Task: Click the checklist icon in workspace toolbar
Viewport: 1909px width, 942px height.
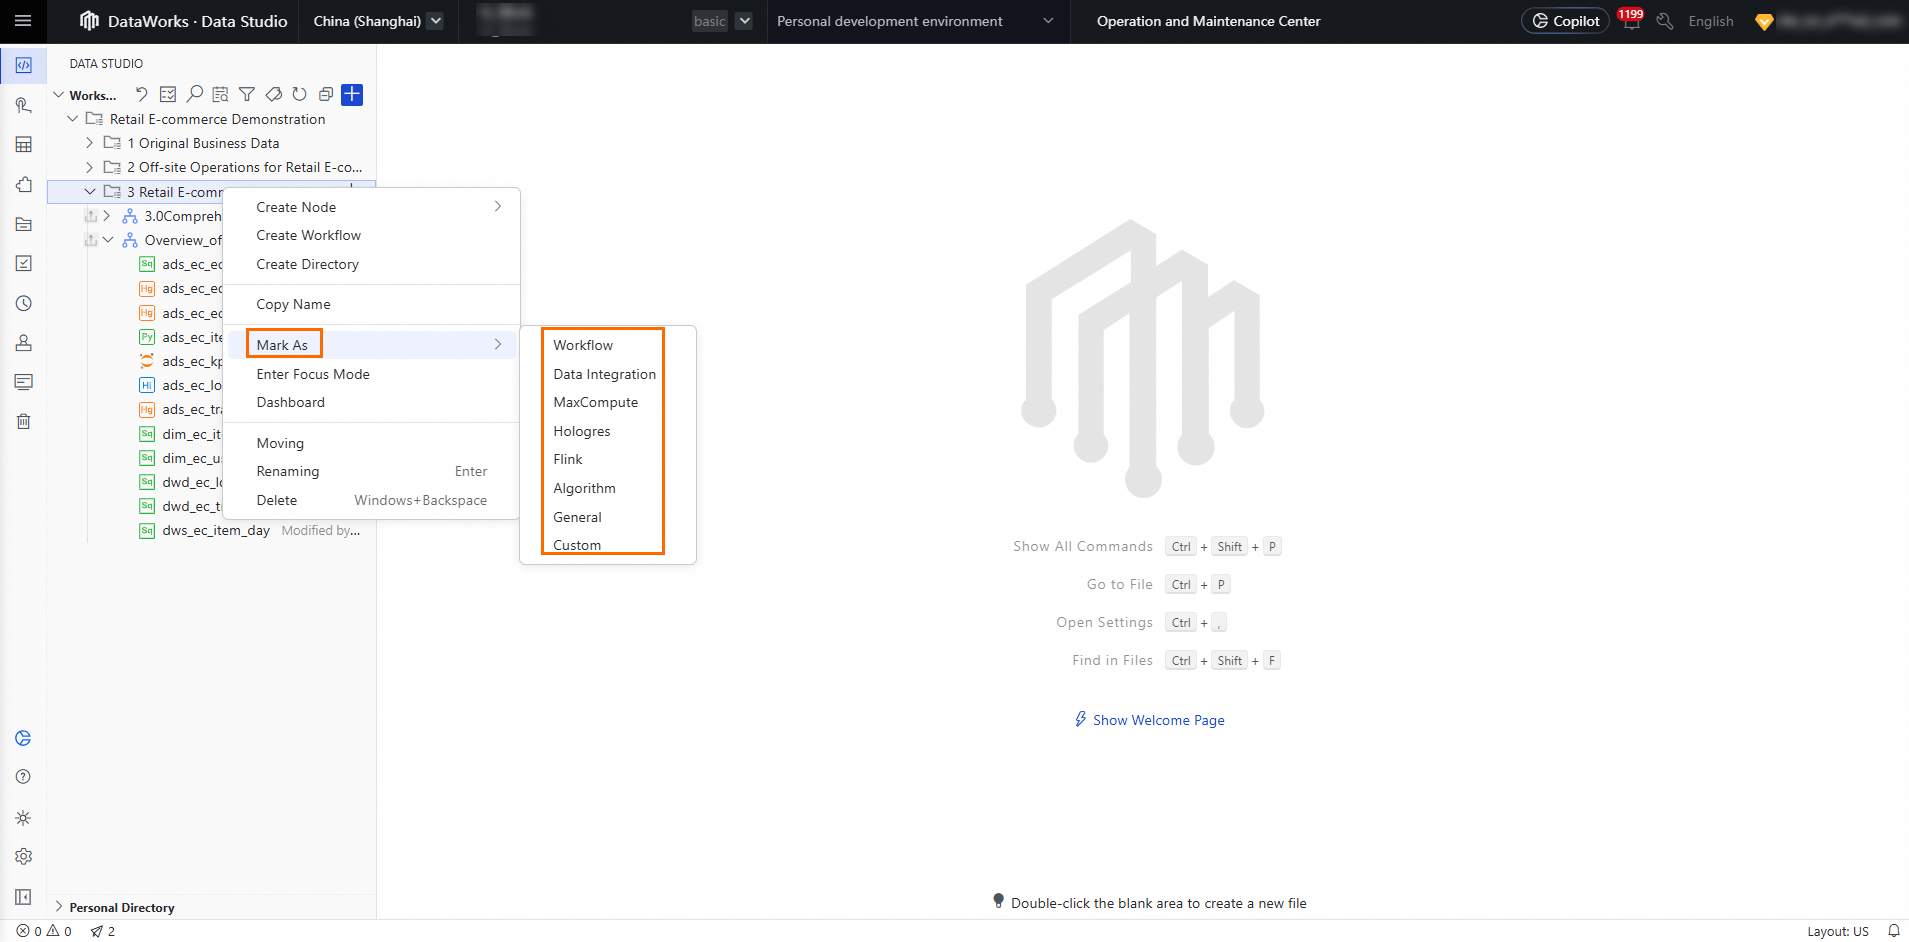Action: [168, 95]
